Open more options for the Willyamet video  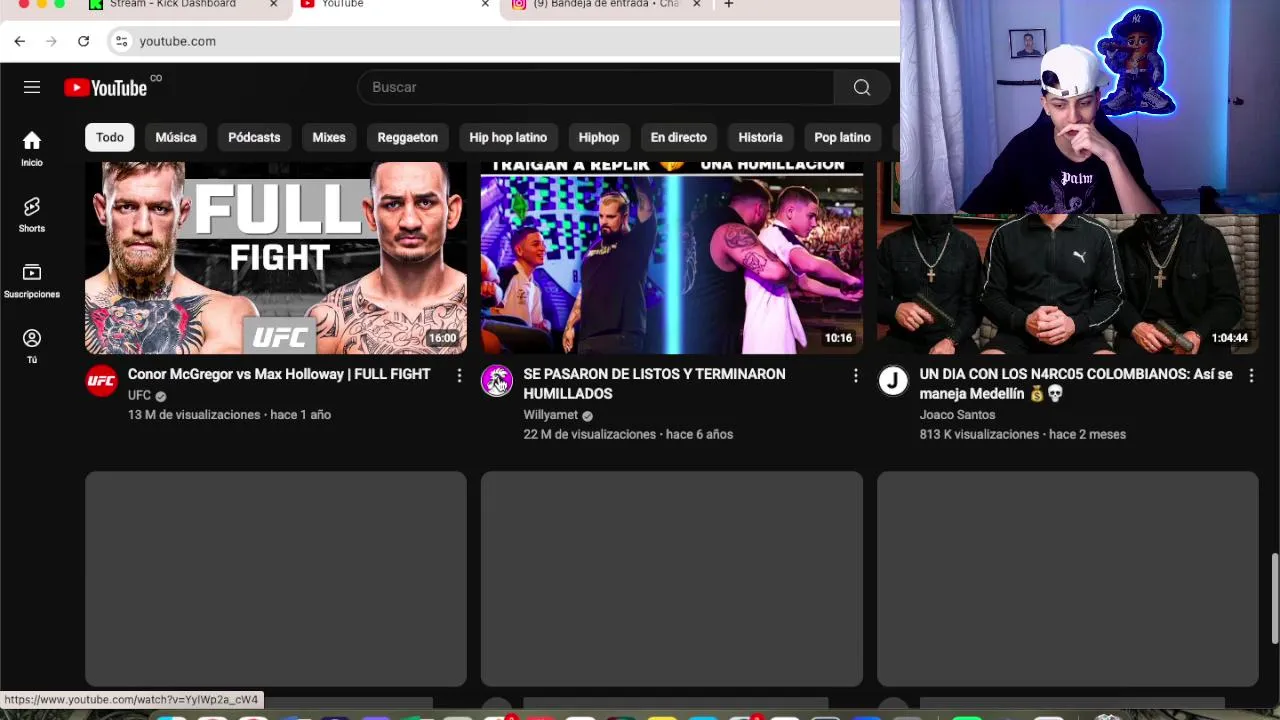[855, 375]
